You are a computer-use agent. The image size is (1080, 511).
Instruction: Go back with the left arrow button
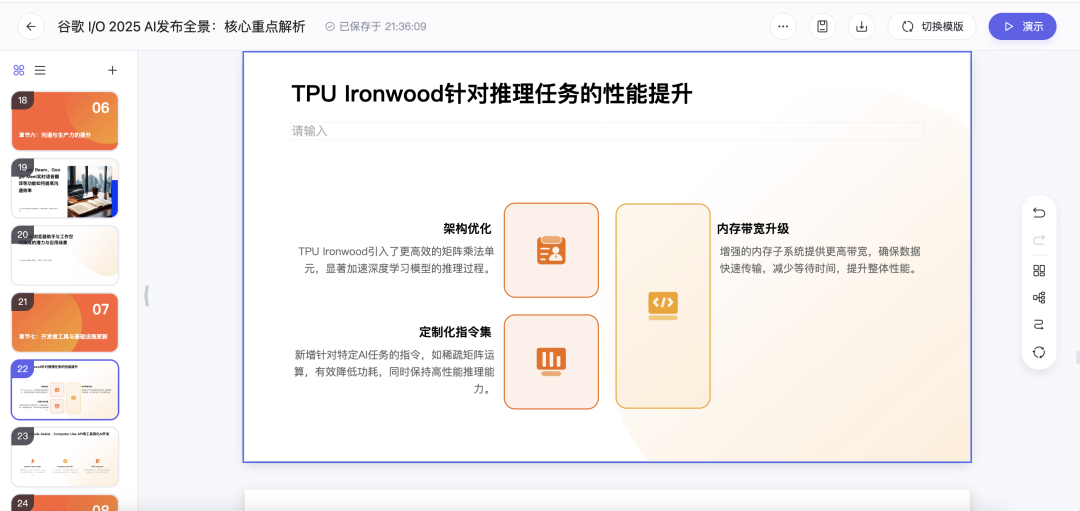pos(31,27)
